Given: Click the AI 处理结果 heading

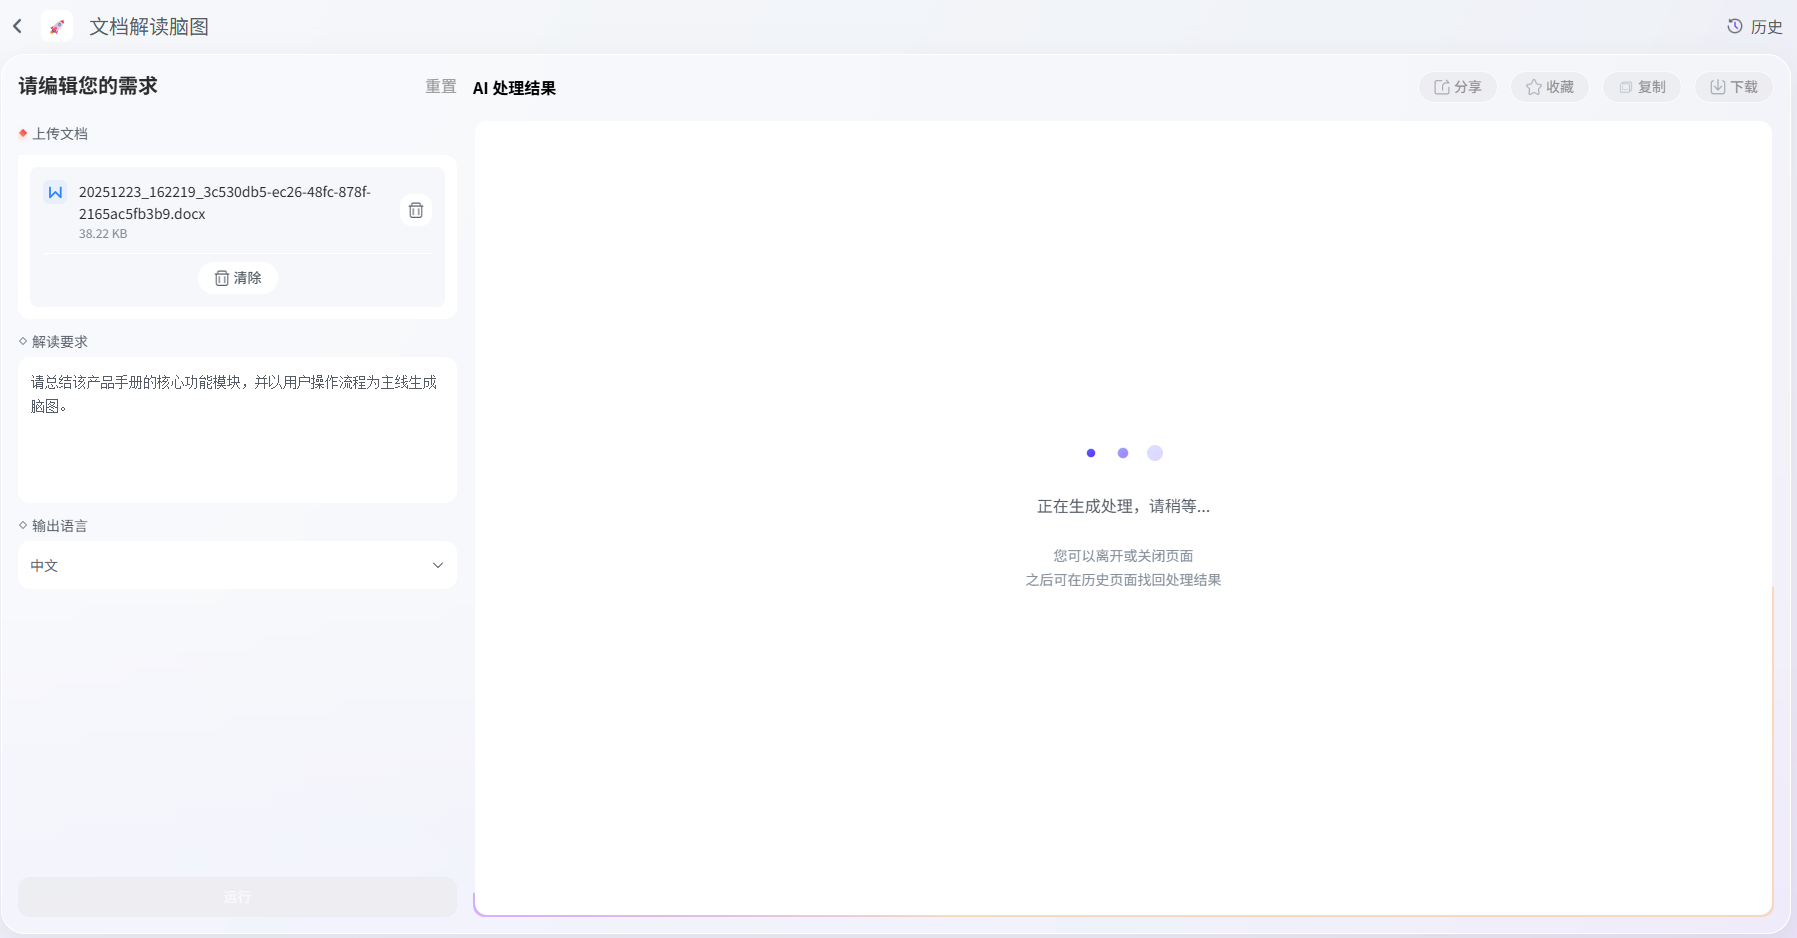Looking at the screenshot, I should (x=514, y=88).
